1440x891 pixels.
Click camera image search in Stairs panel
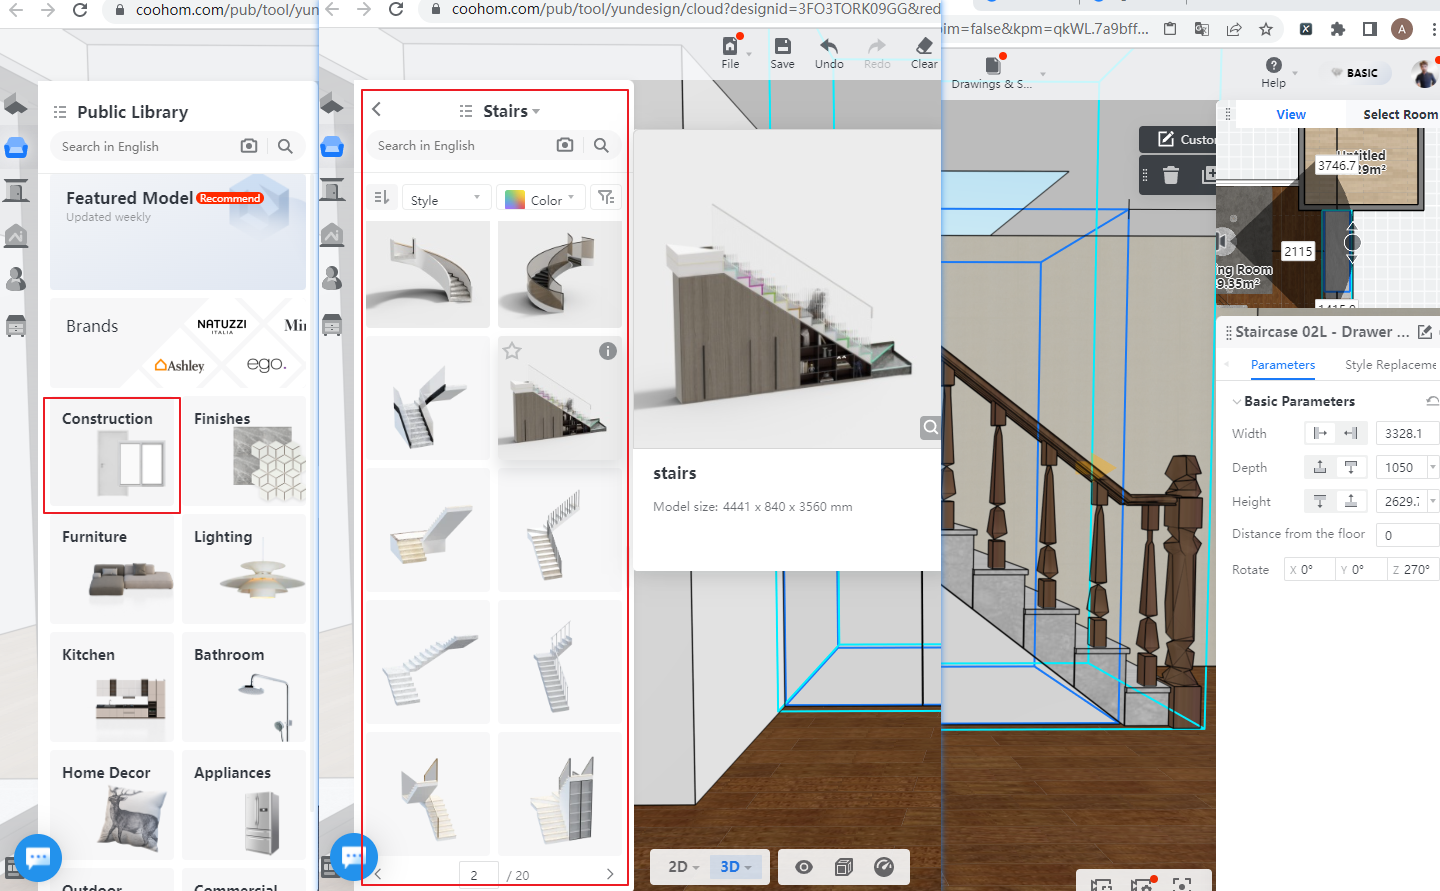tap(565, 145)
